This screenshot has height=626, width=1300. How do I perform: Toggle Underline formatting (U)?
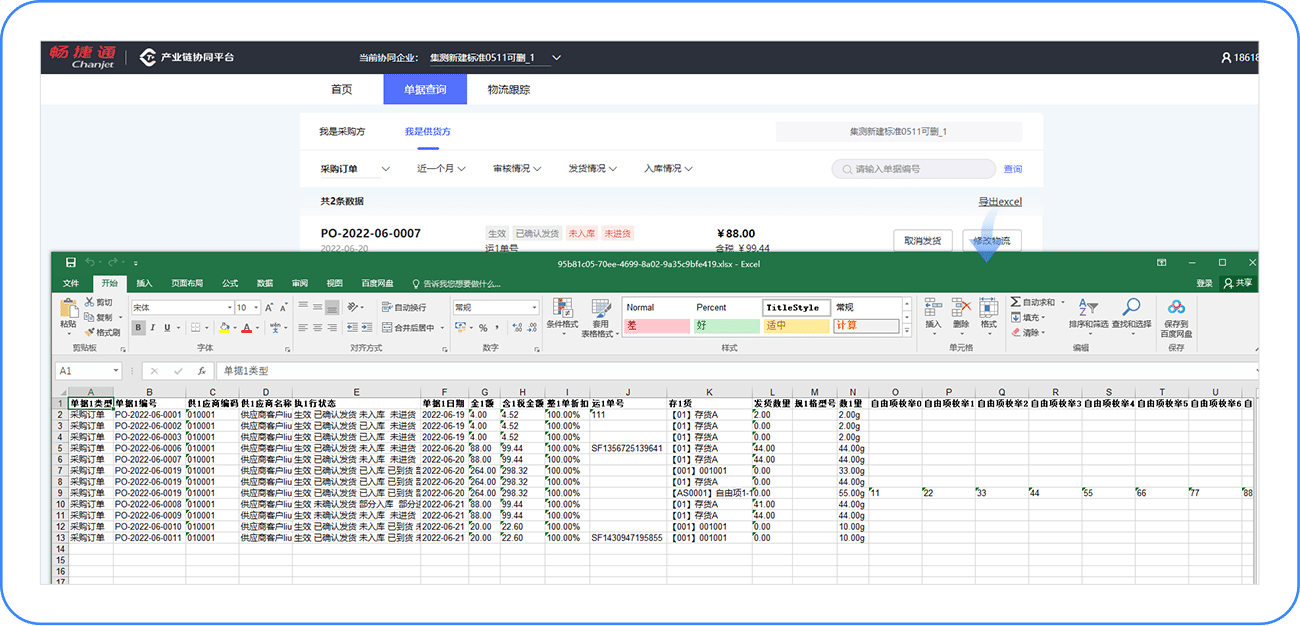pos(167,328)
